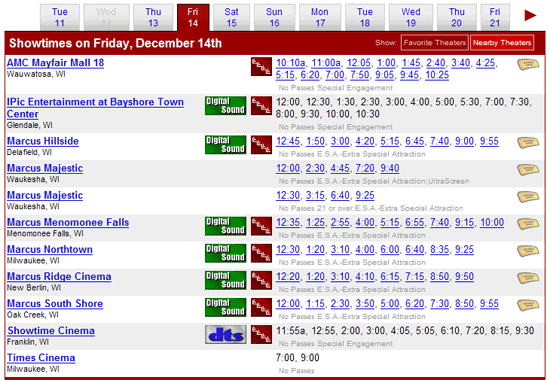This screenshot has width=550, height=380.
Task: Buy tickets using the Marcus Hillside ticket icon
Action: [x=528, y=142]
